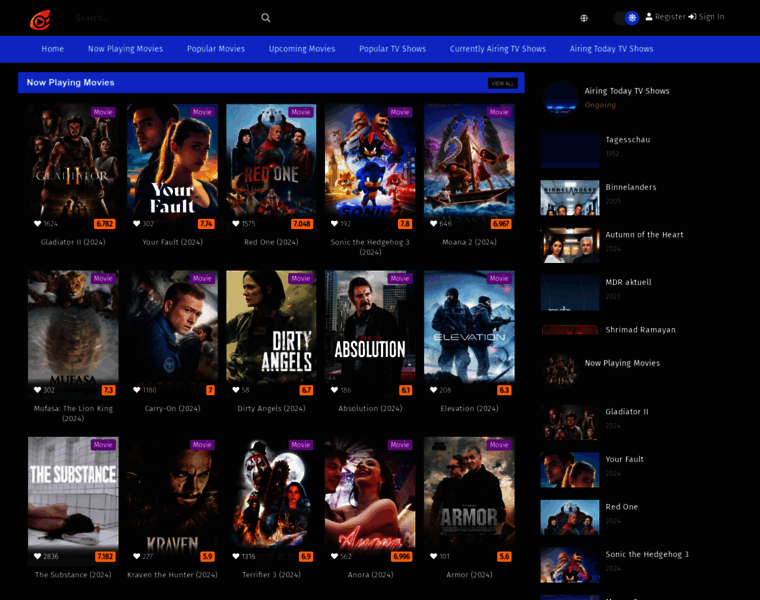Viewport: 760px width, 600px height.
Task: Click the heart icon on Moana 2
Action: point(434,223)
